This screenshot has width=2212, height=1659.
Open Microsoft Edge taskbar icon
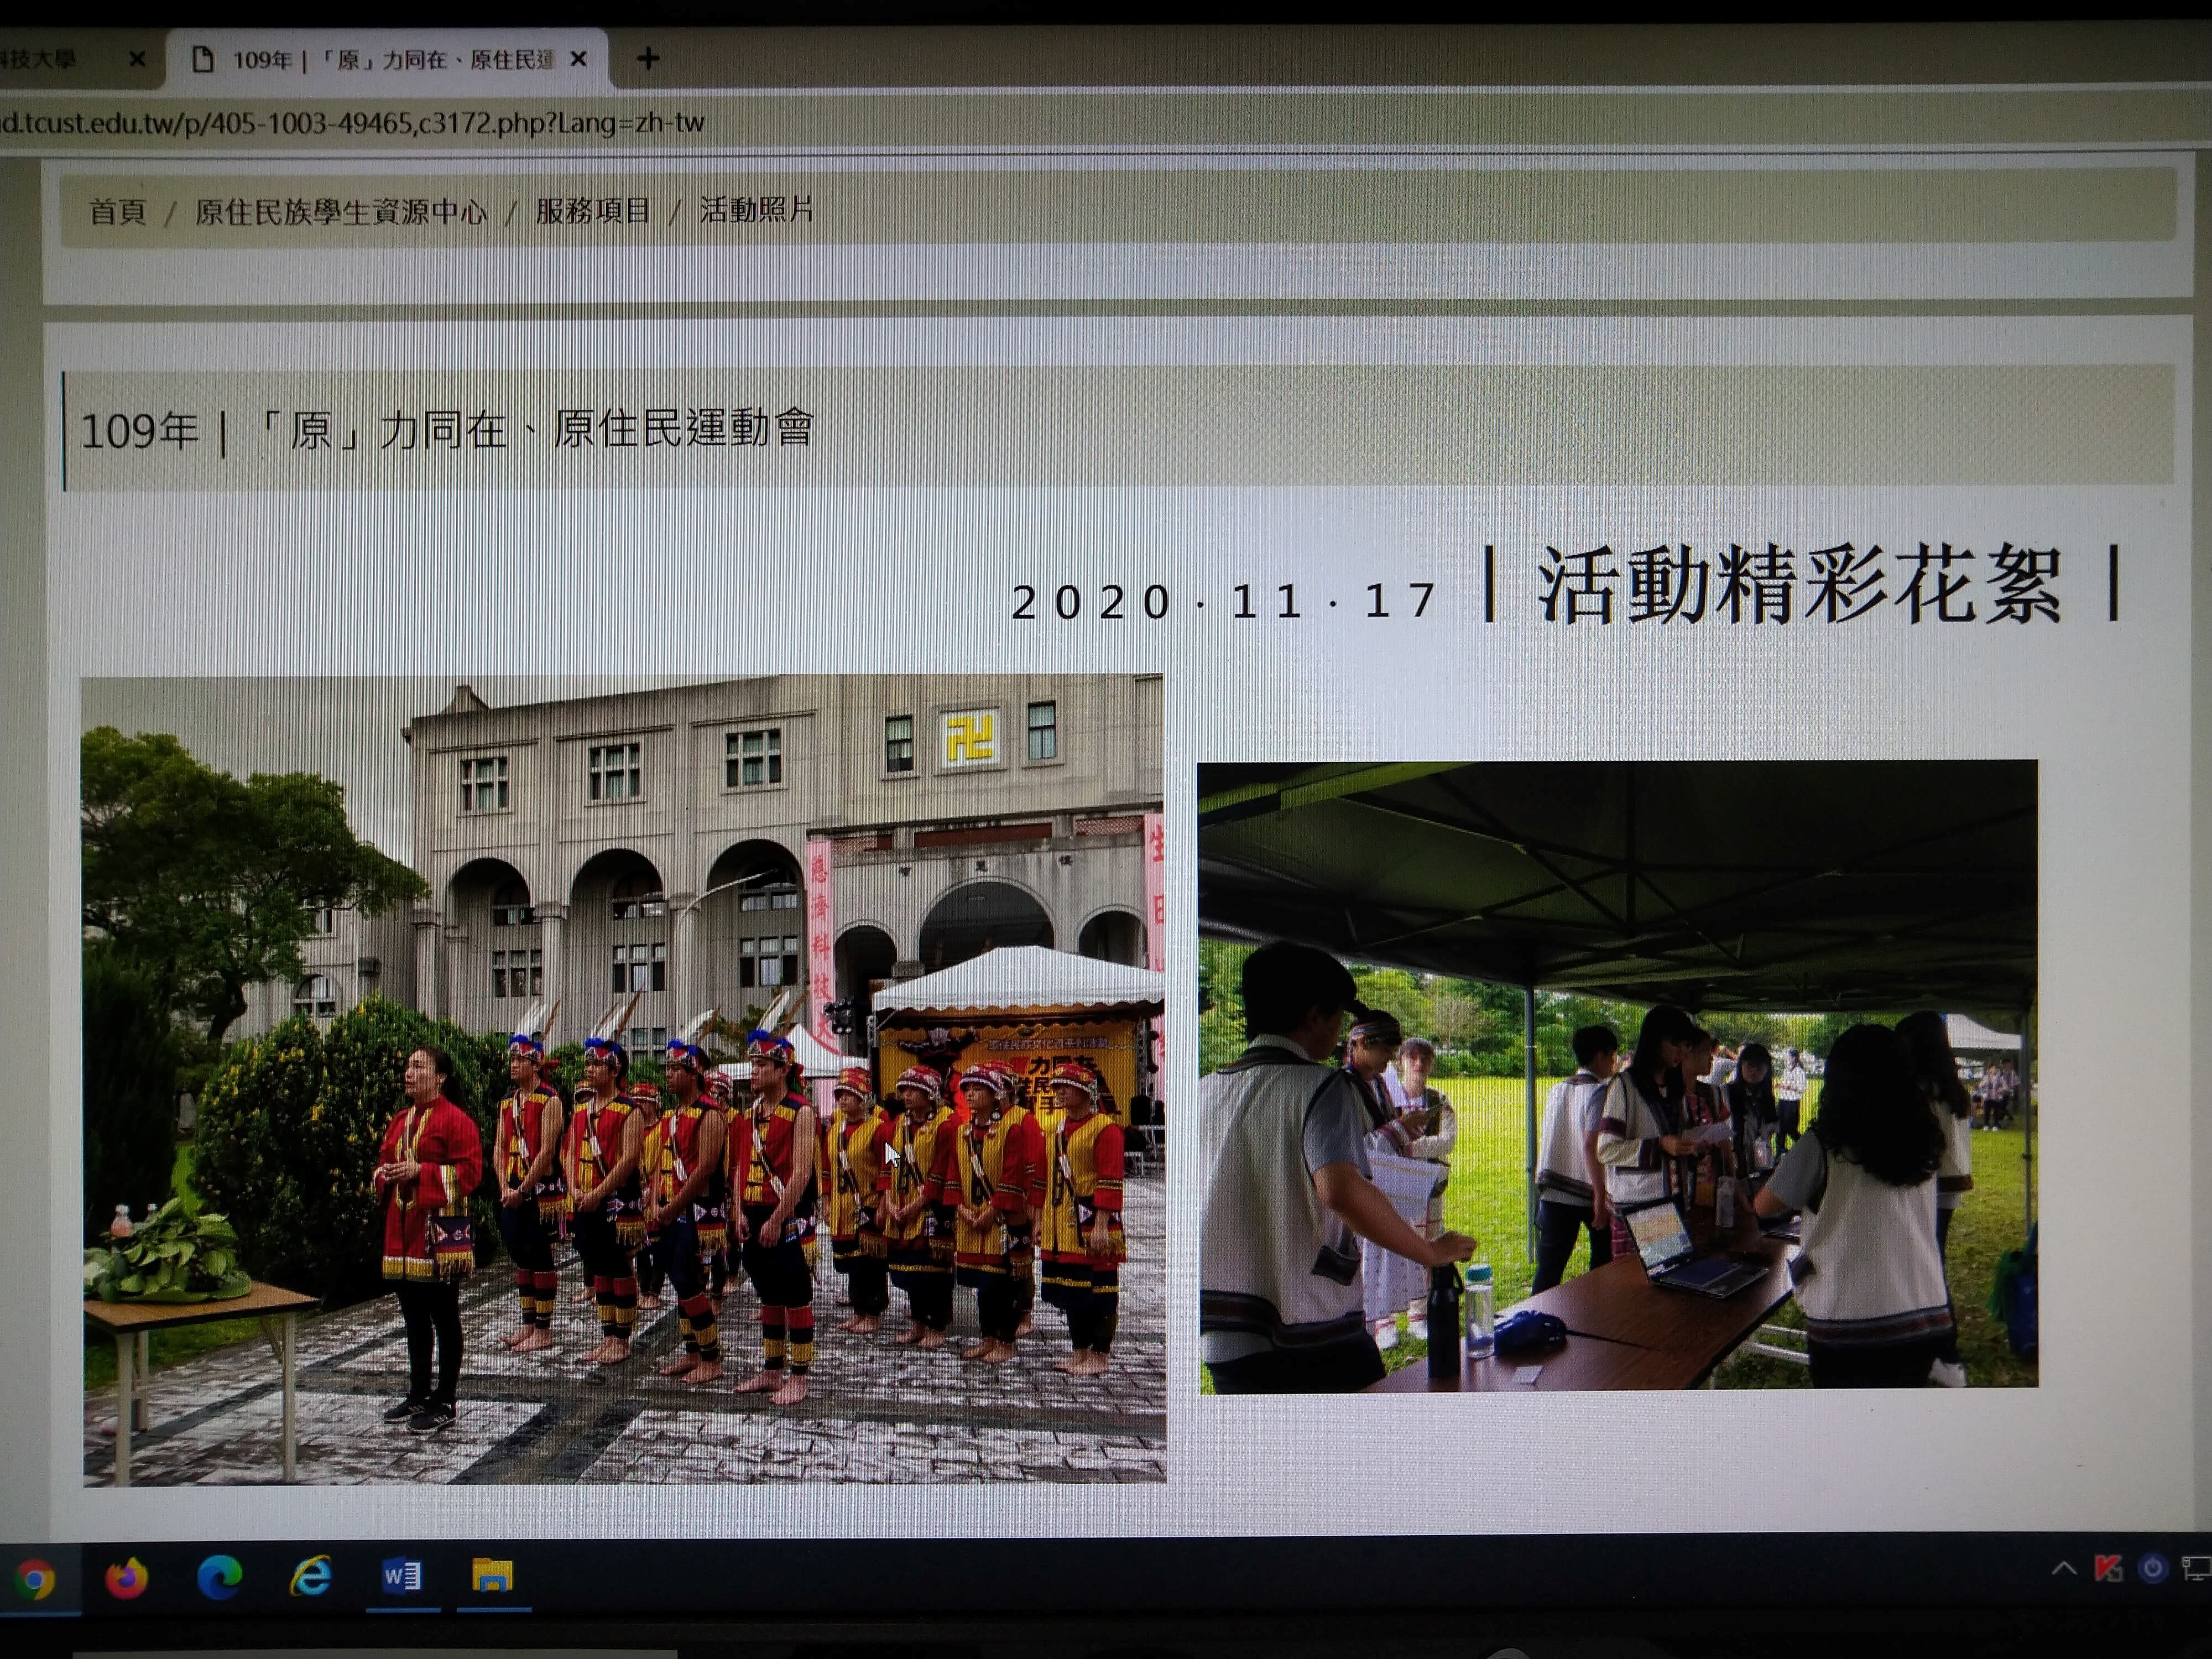pyautogui.click(x=219, y=1578)
